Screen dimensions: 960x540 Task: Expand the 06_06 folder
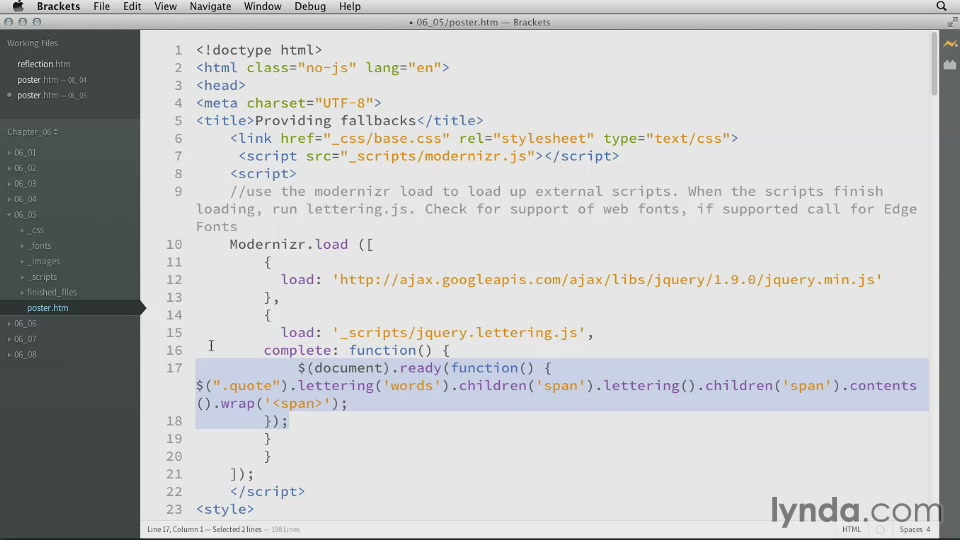(9, 323)
